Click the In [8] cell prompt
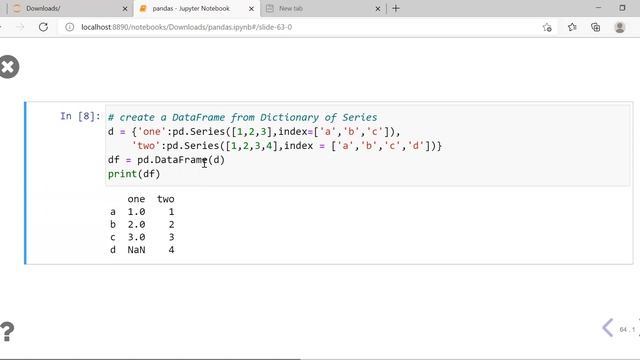Viewport: 640px width, 360px height. coord(80,116)
